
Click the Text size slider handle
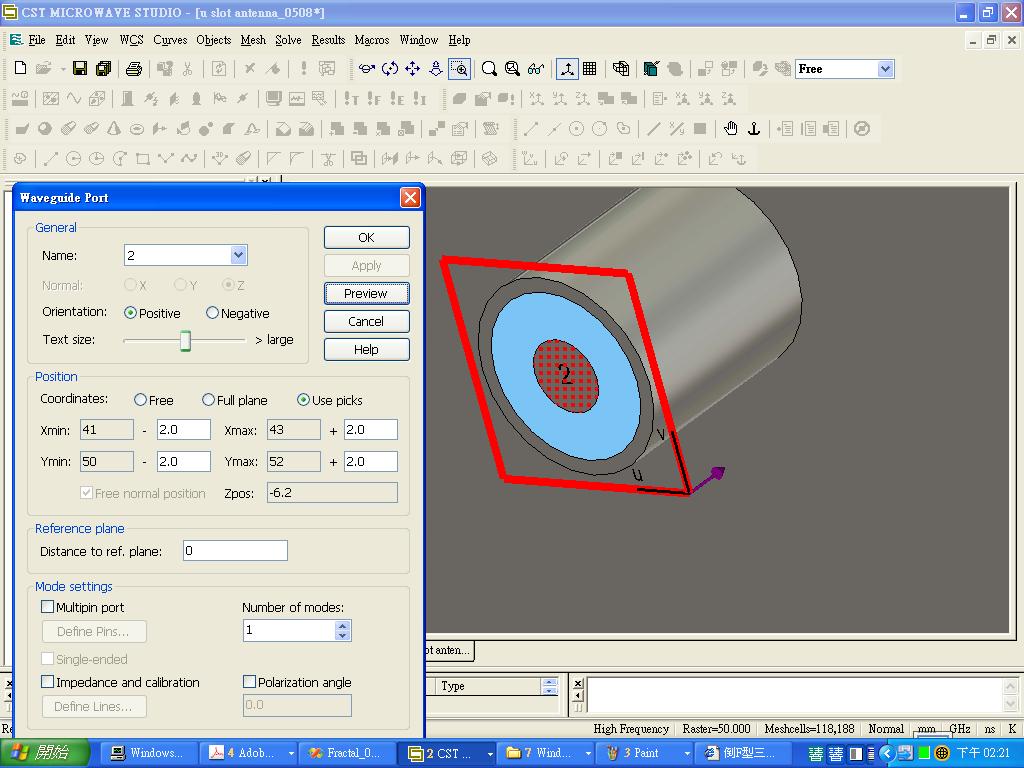pyautogui.click(x=185, y=340)
